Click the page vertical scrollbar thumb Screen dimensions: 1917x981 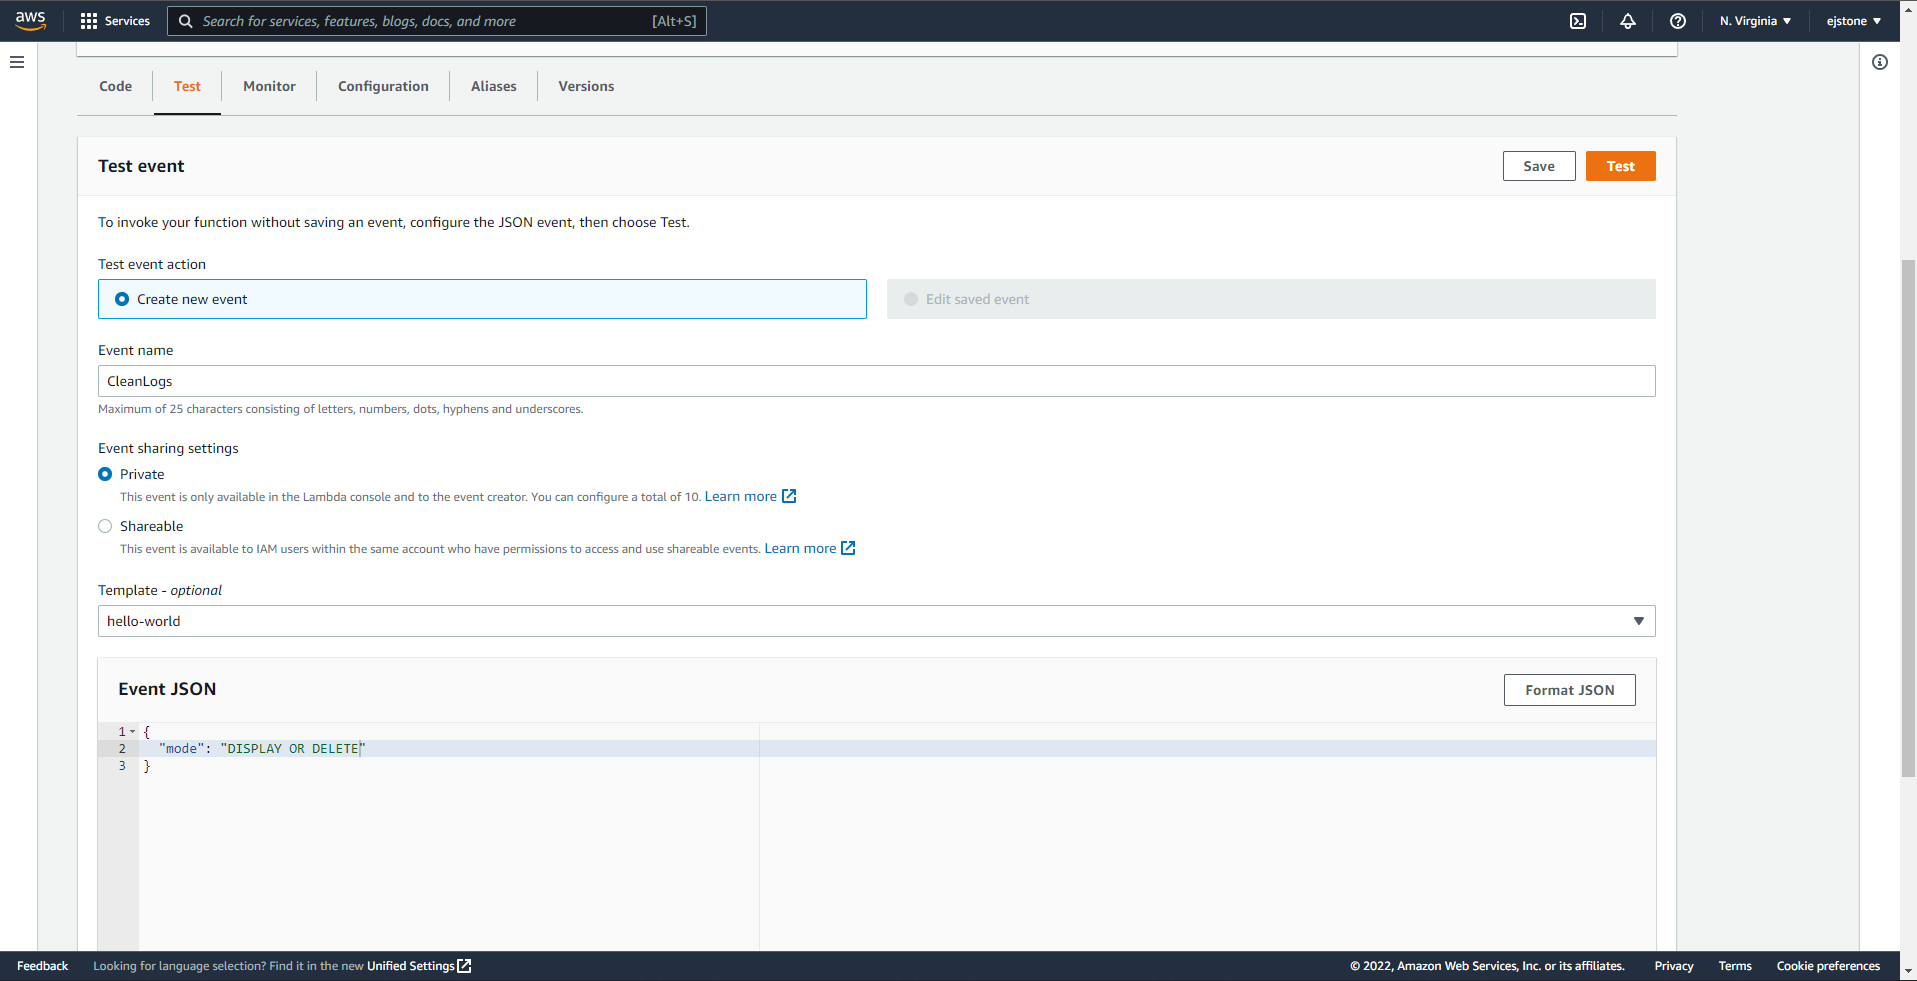coord(1908,518)
